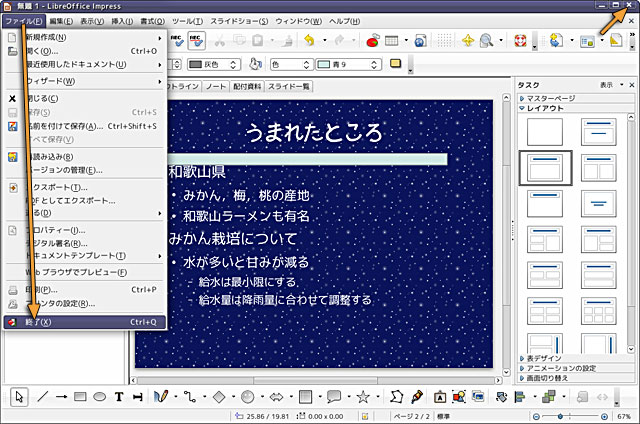Image resolution: width=640 pixels, height=424 pixels.
Task: Click 終了 (Exit) in the File menu
Action: (x=40, y=322)
